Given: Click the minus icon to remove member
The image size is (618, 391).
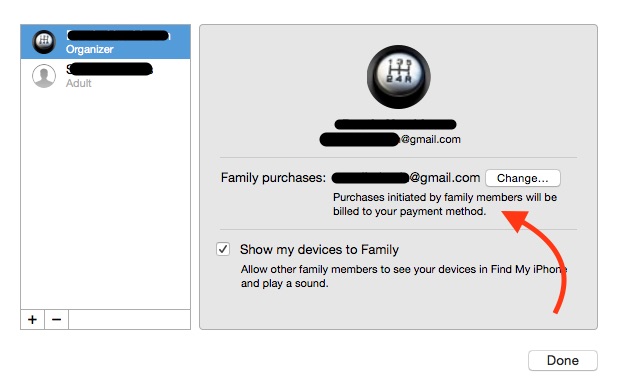Looking at the screenshot, I should coord(56,319).
